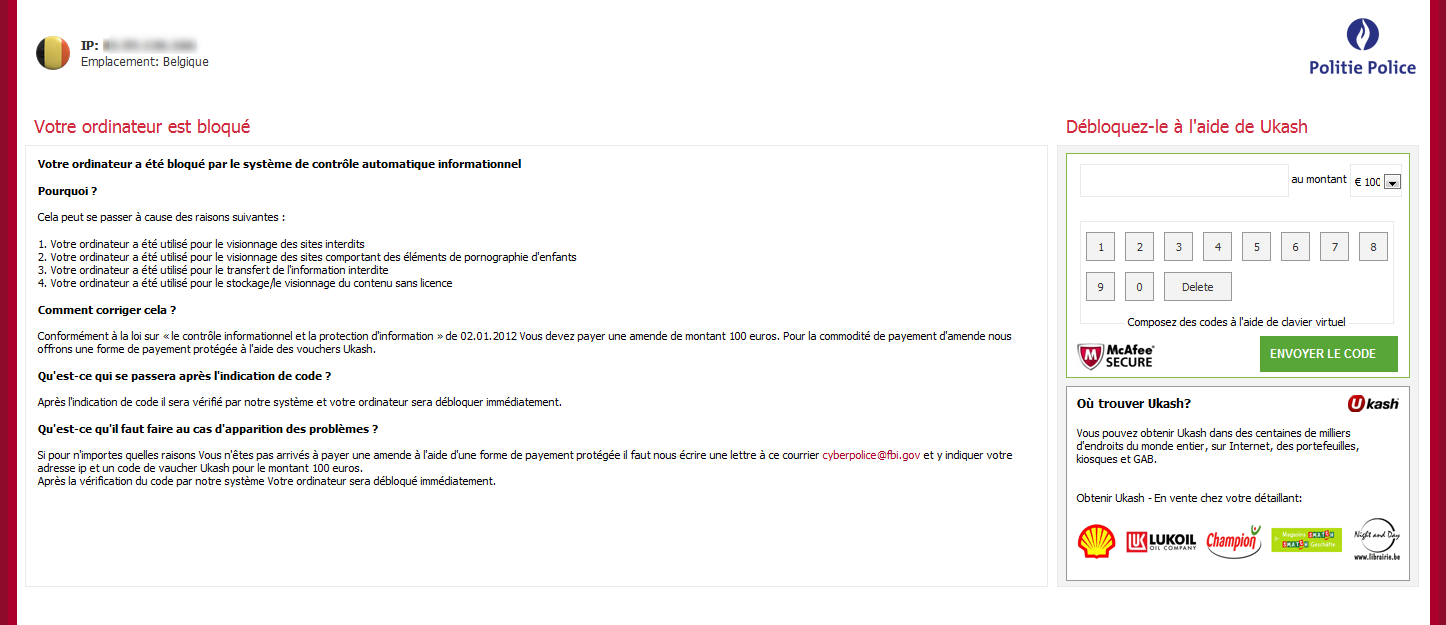The height and width of the screenshot is (625, 1446).
Task: Click the Belgian flag icon
Action: tap(53, 53)
